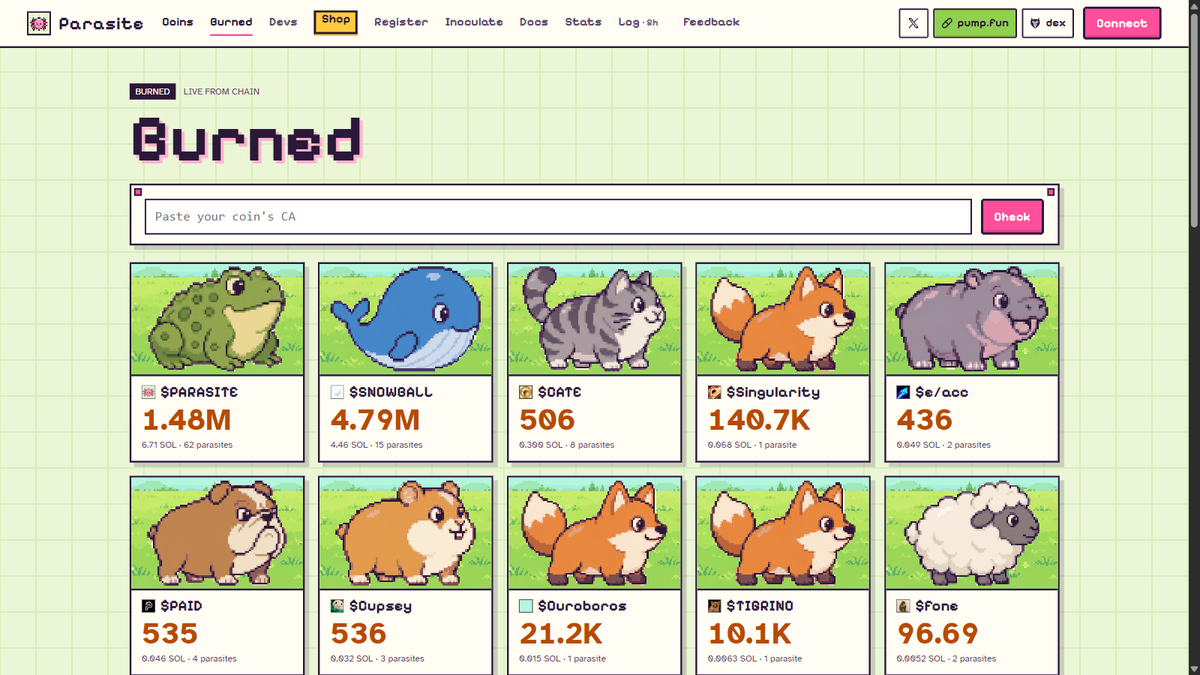Click the BURNED badge label
This screenshot has width=1200, height=675.
click(x=153, y=92)
